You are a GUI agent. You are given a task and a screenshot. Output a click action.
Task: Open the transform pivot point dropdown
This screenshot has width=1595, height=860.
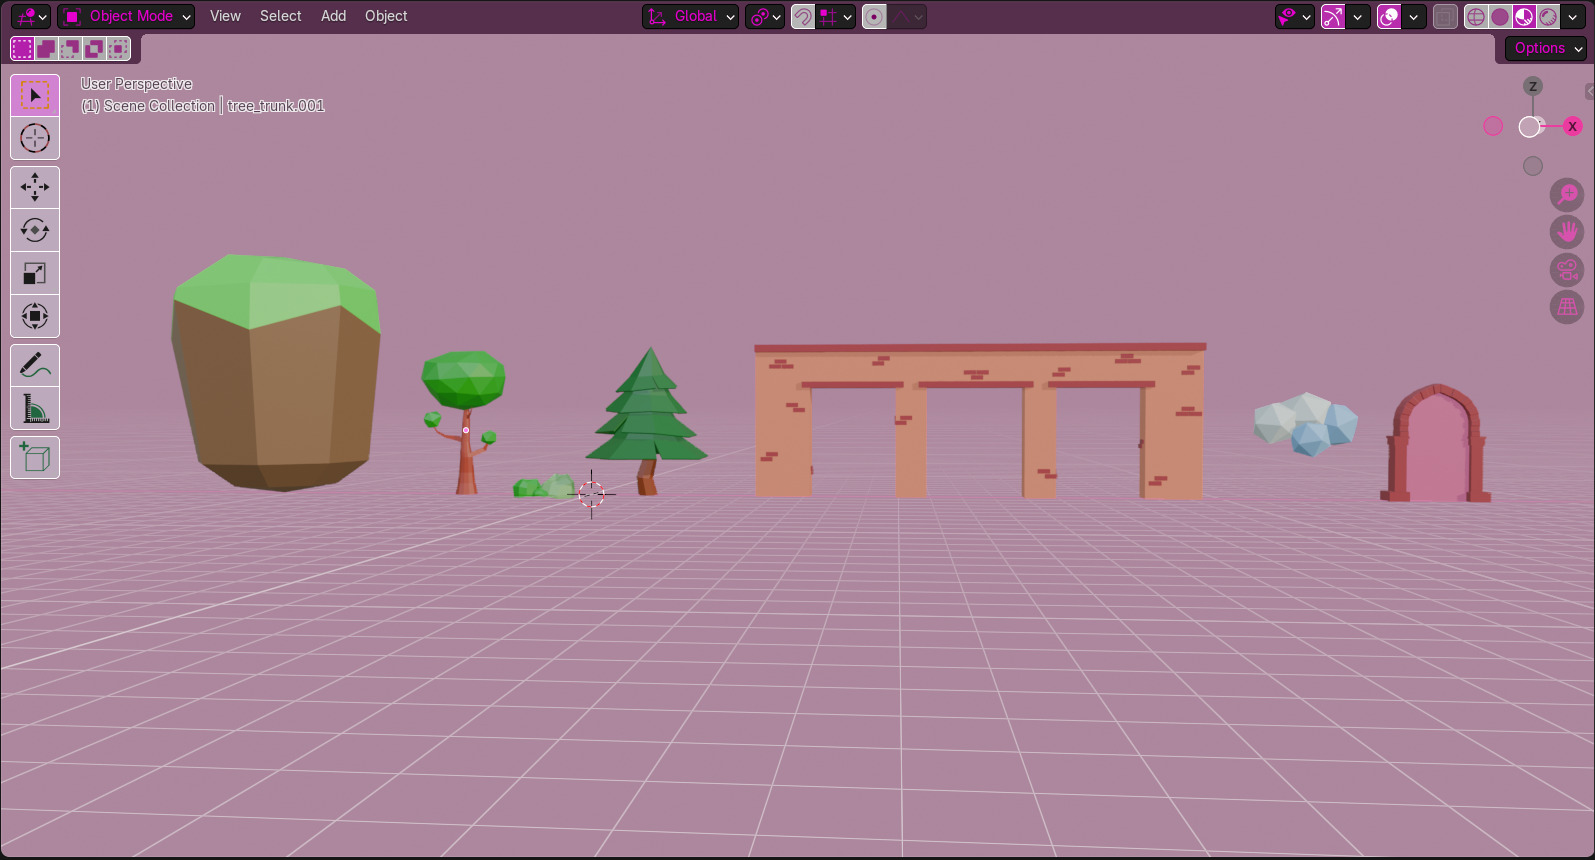click(765, 16)
